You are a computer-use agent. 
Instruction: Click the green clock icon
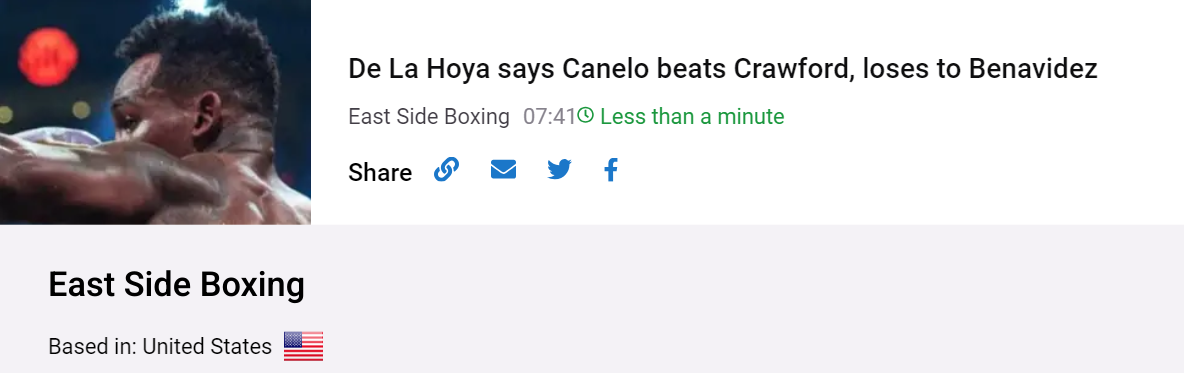pyautogui.click(x=585, y=116)
